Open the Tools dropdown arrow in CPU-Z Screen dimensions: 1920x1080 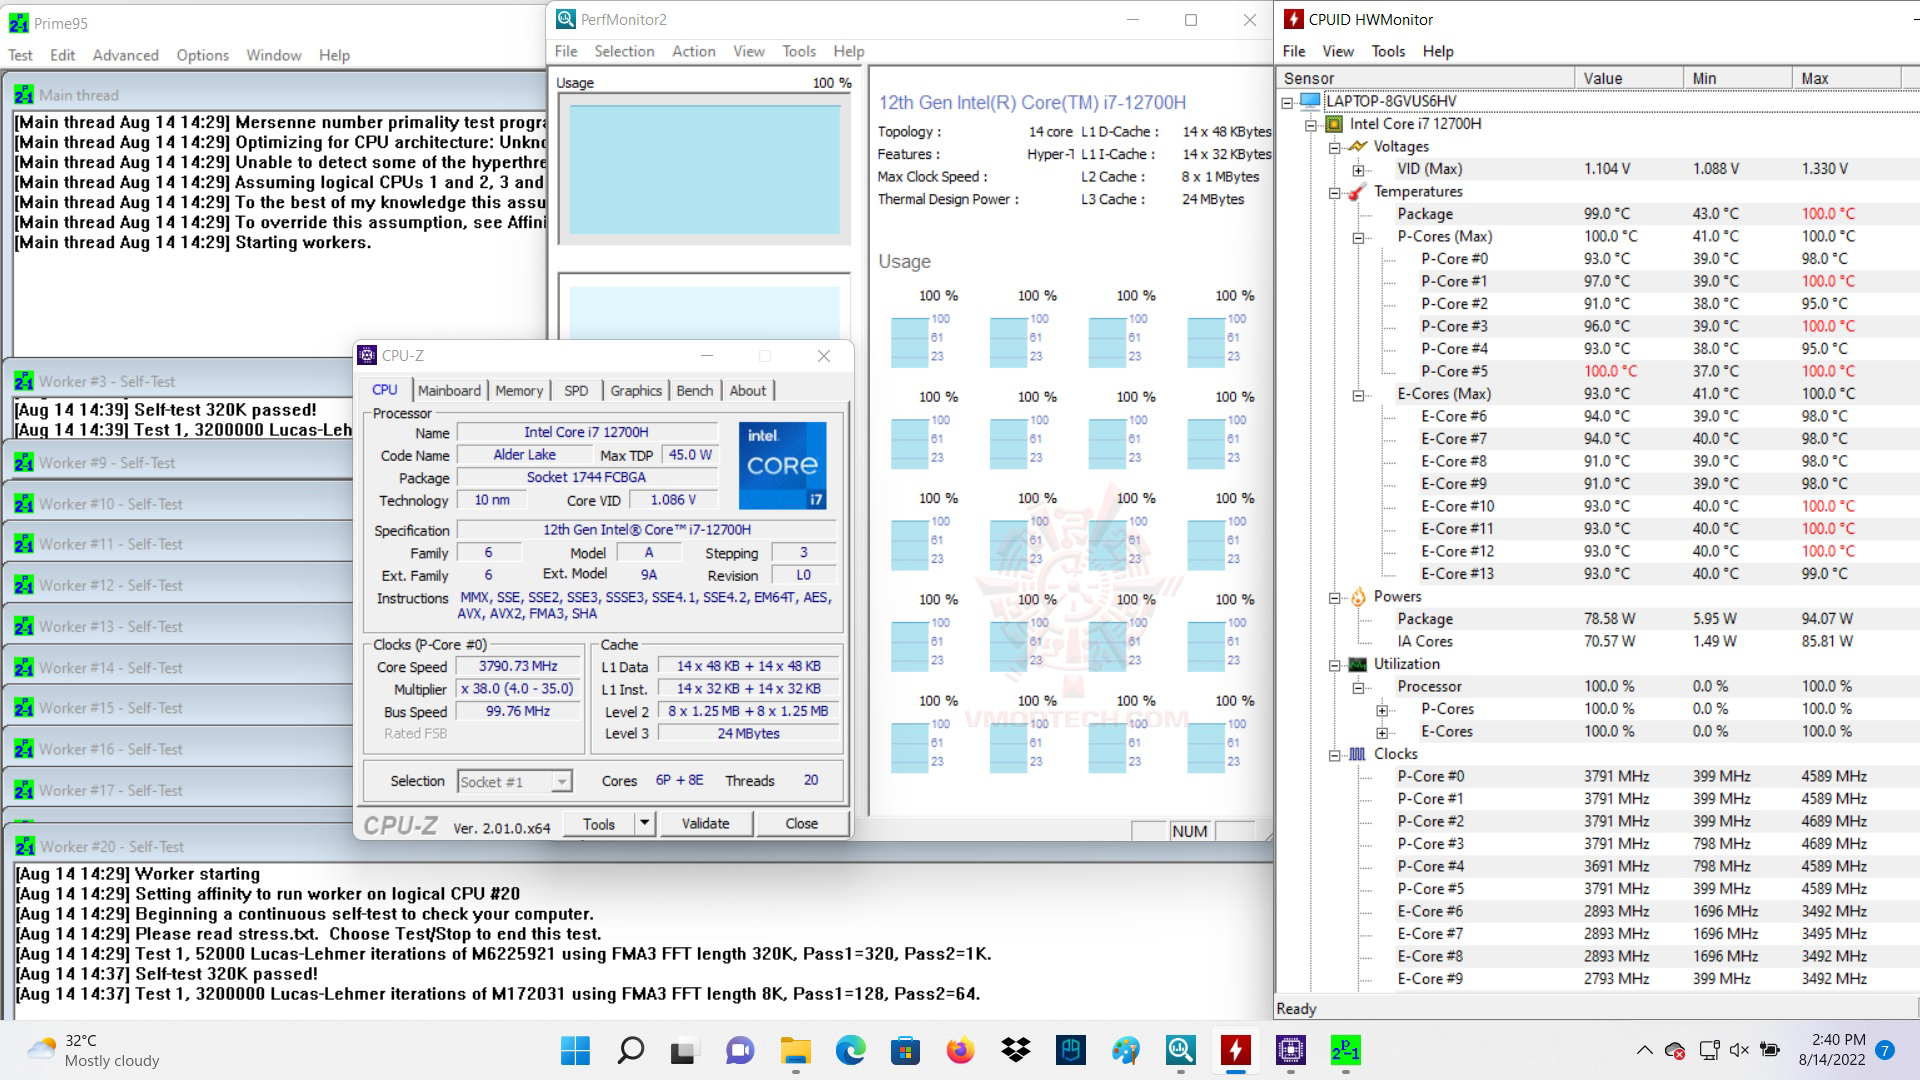point(645,824)
